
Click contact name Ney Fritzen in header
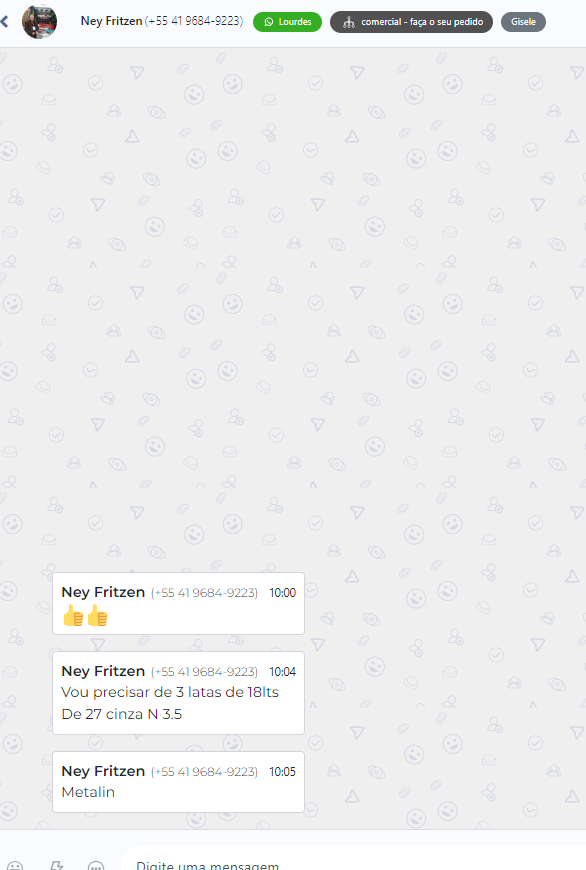111,21
